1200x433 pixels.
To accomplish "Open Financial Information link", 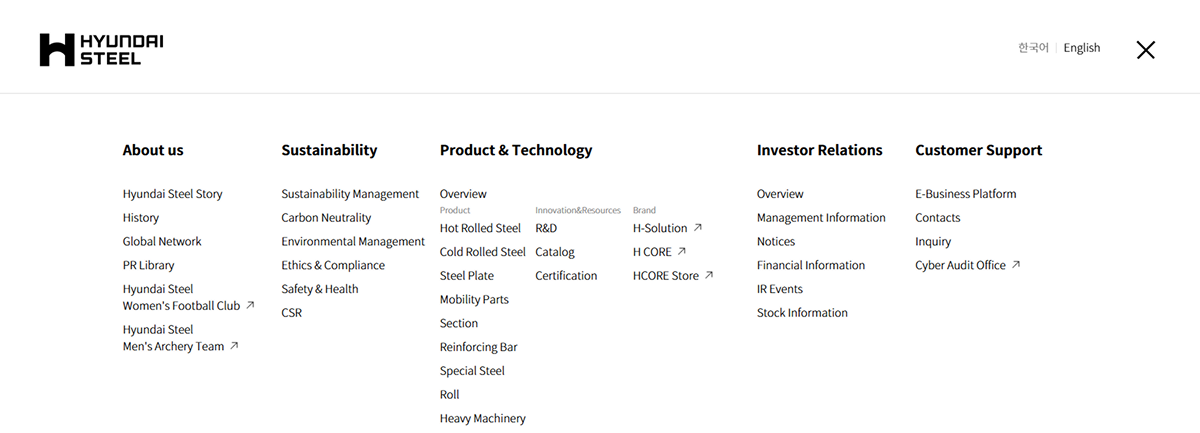I will coord(811,266).
